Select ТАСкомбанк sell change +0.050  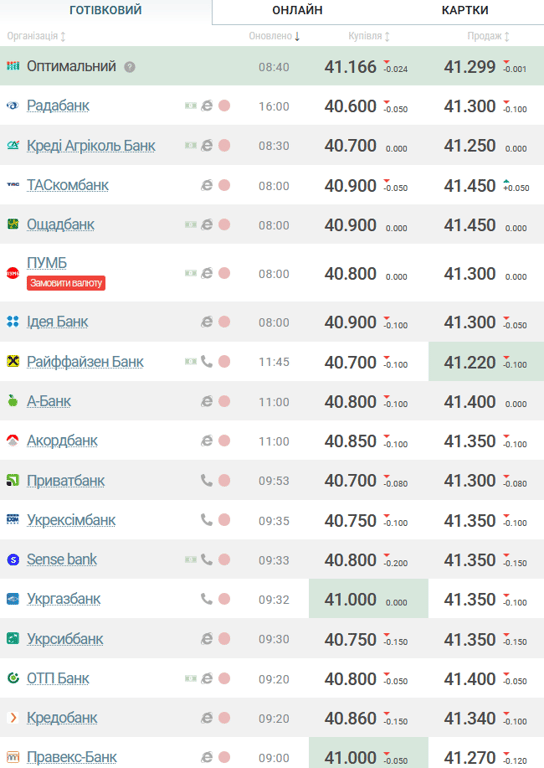tap(516, 187)
